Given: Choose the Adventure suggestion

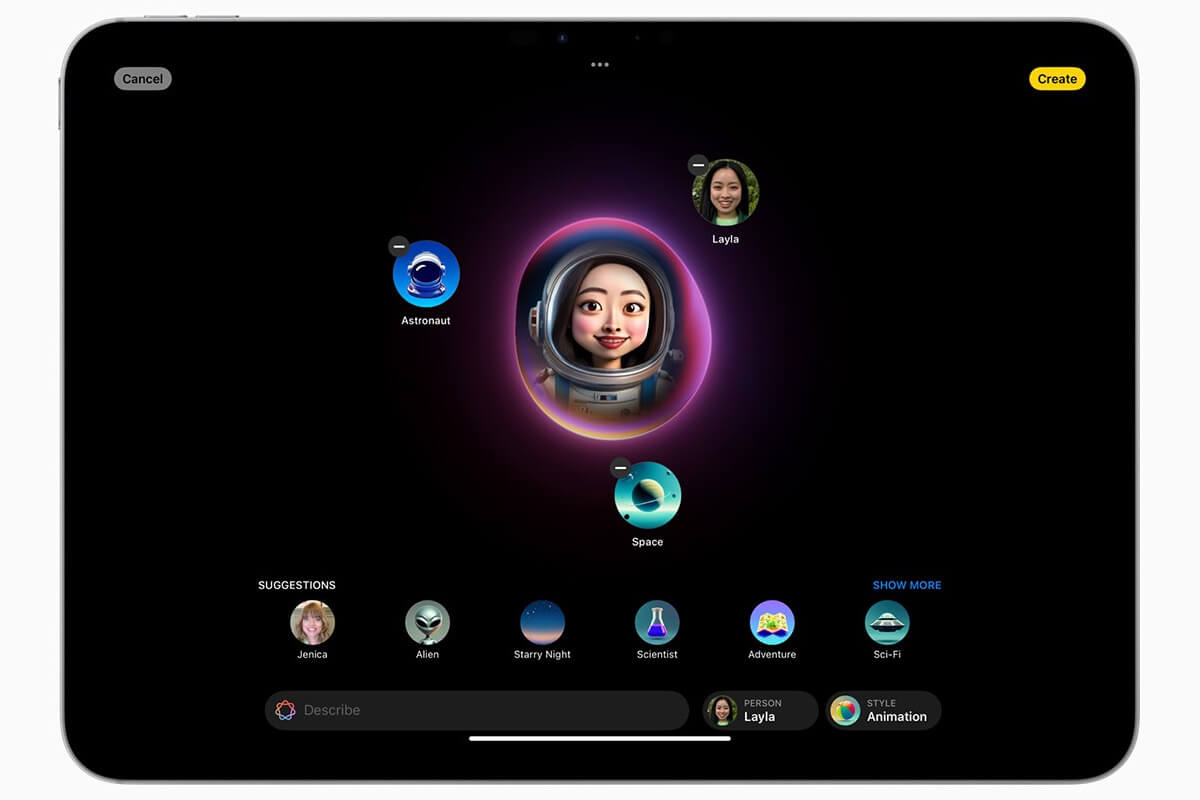Looking at the screenshot, I should pyautogui.click(x=771, y=621).
